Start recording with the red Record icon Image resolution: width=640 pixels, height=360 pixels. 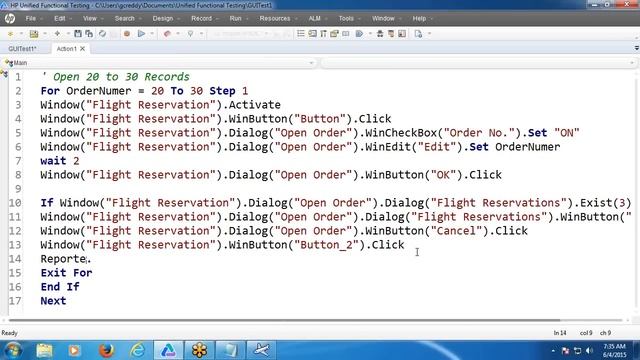[x=127, y=34]
